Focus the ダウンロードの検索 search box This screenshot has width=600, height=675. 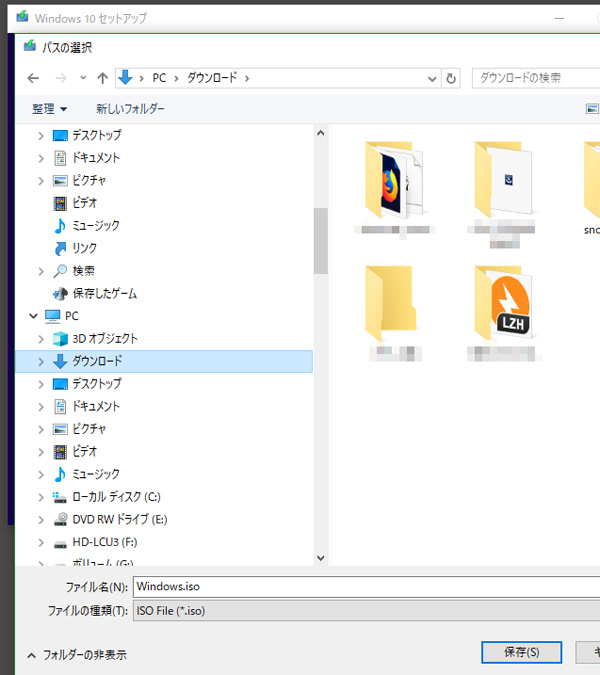click(536, 78)
